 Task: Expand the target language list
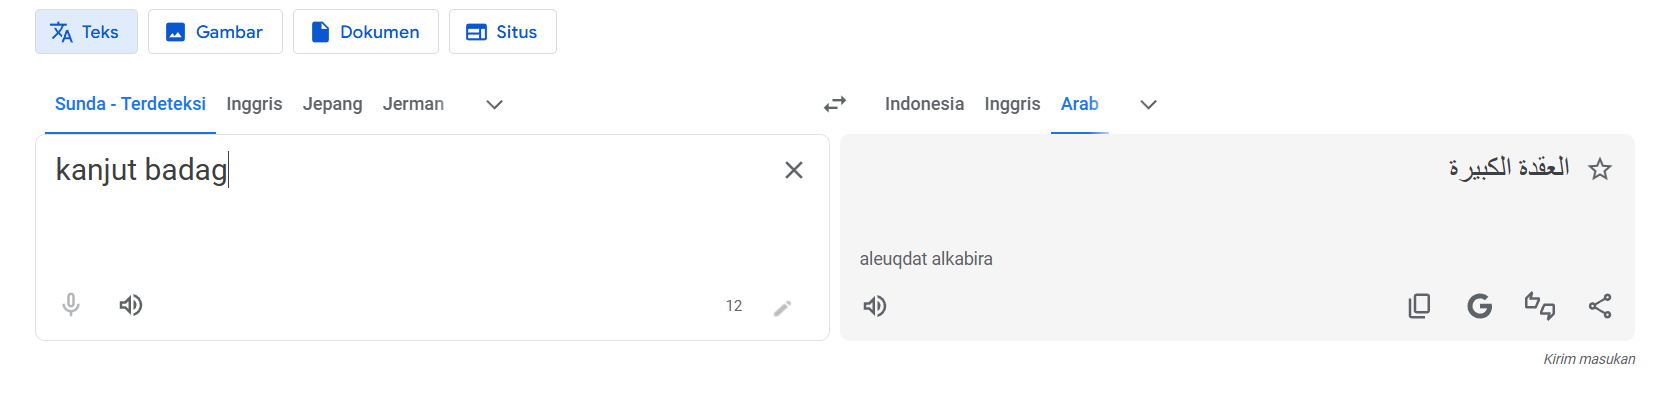point(1148,104)
